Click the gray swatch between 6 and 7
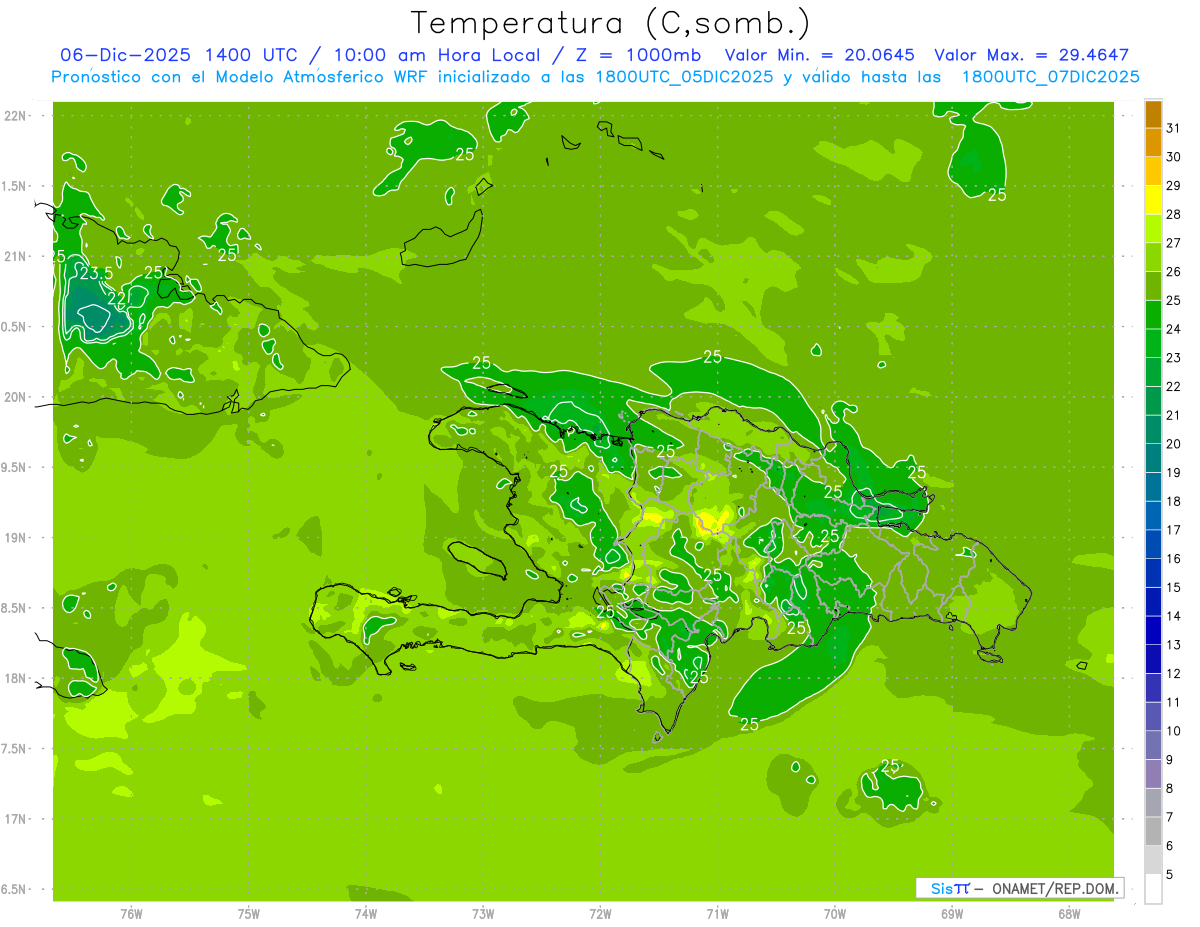The width and height of the screenshot is (1200, 927). [1153, 831]
